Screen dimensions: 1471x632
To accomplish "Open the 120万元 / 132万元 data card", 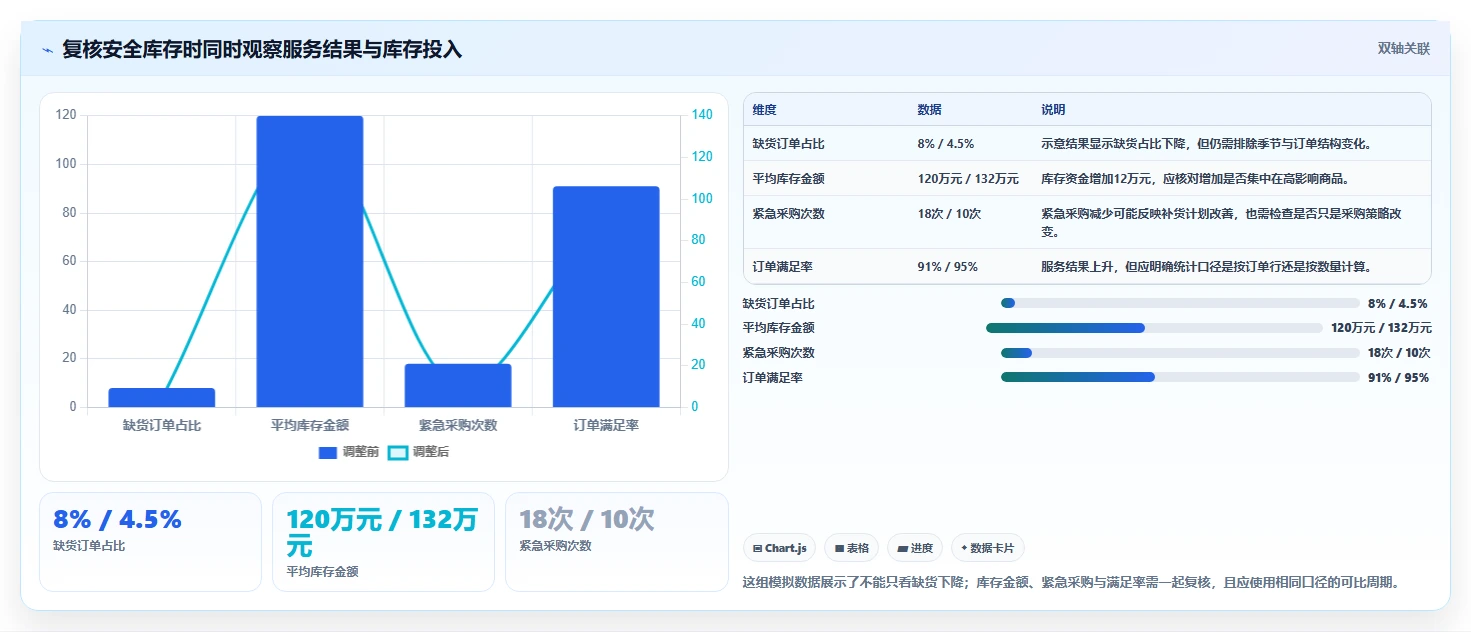I will (x=383, y=542).
